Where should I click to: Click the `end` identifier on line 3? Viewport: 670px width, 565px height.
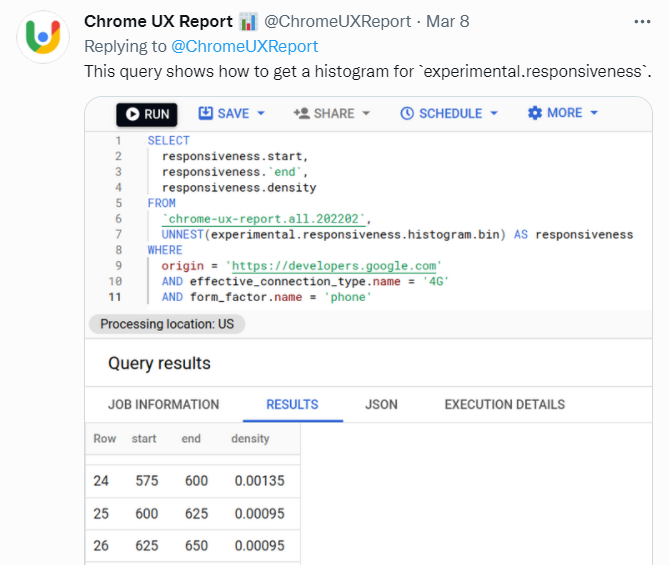[x=285, y=172]
